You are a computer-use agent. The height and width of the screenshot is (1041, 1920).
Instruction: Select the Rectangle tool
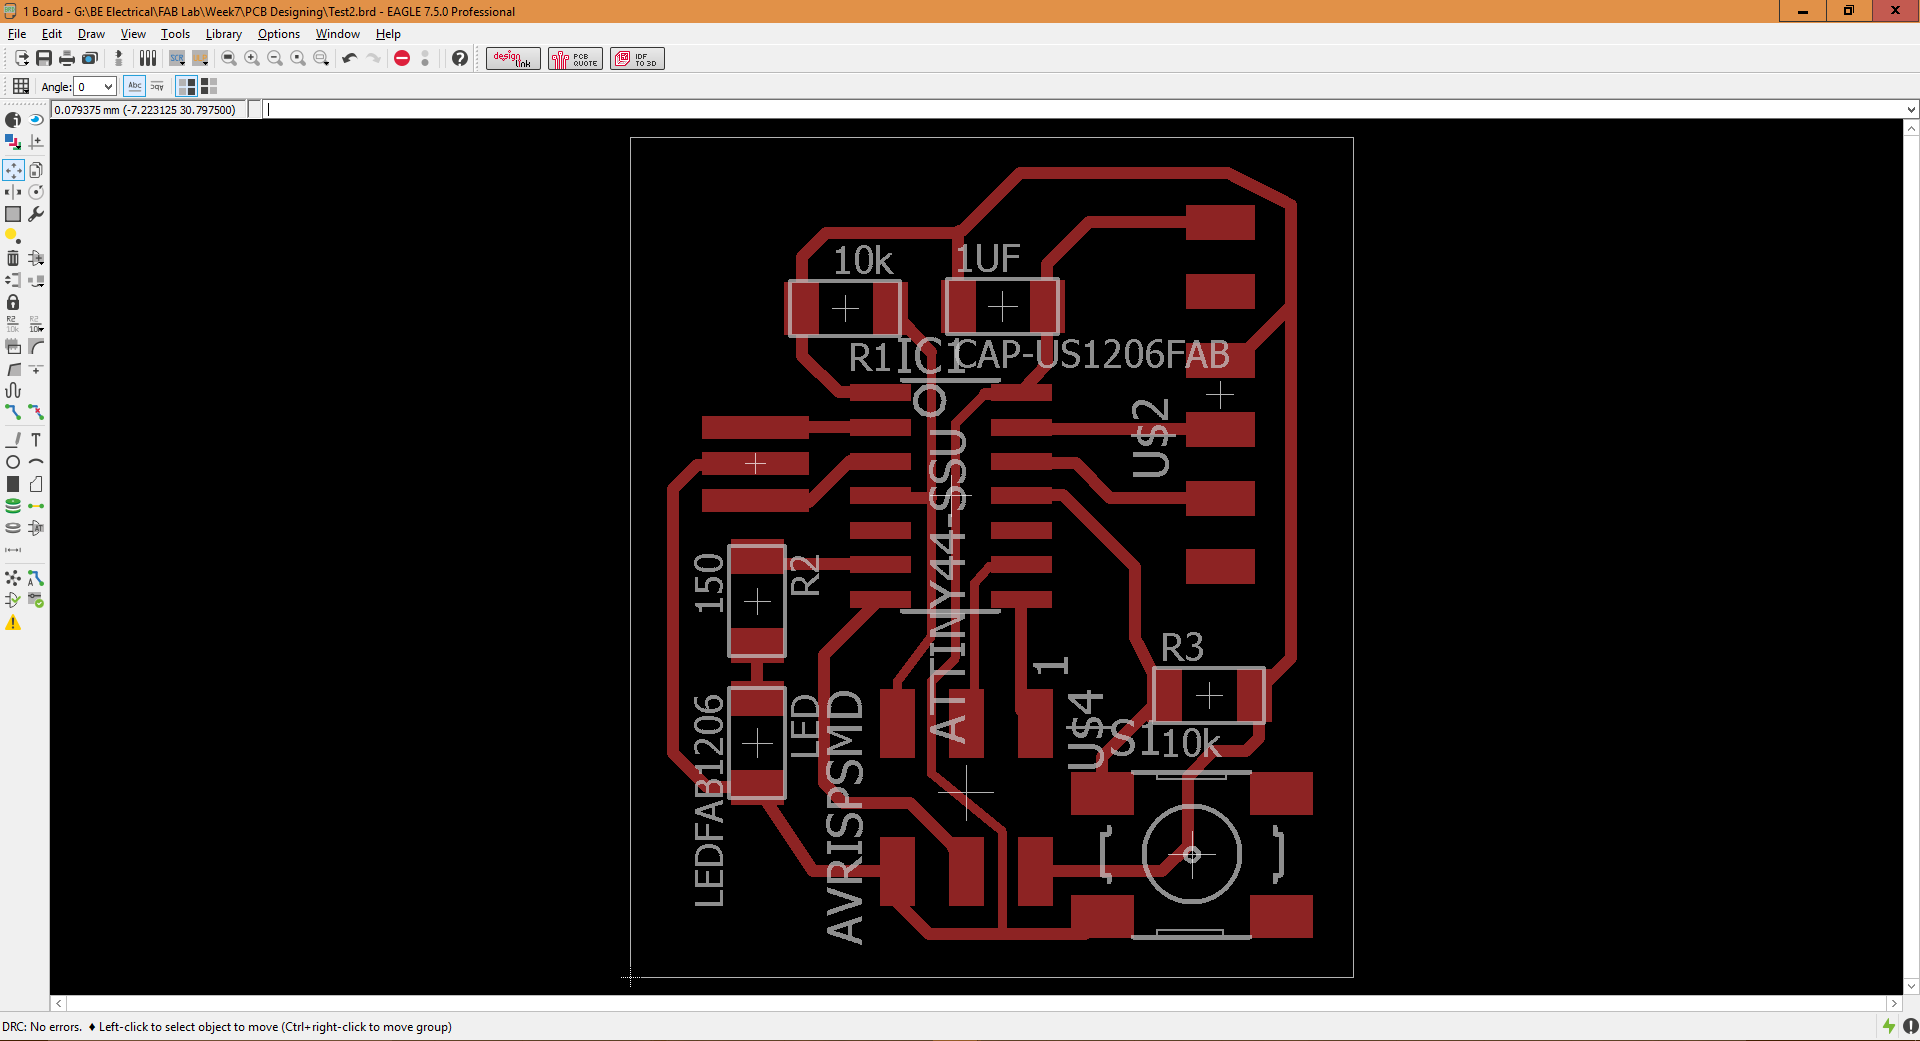(x=13, y=484)
